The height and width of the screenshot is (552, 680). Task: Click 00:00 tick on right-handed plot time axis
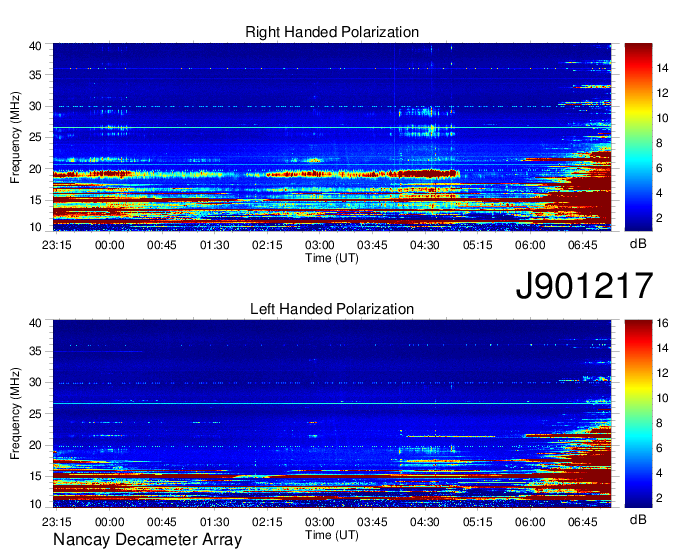click(x=109, y=245)
